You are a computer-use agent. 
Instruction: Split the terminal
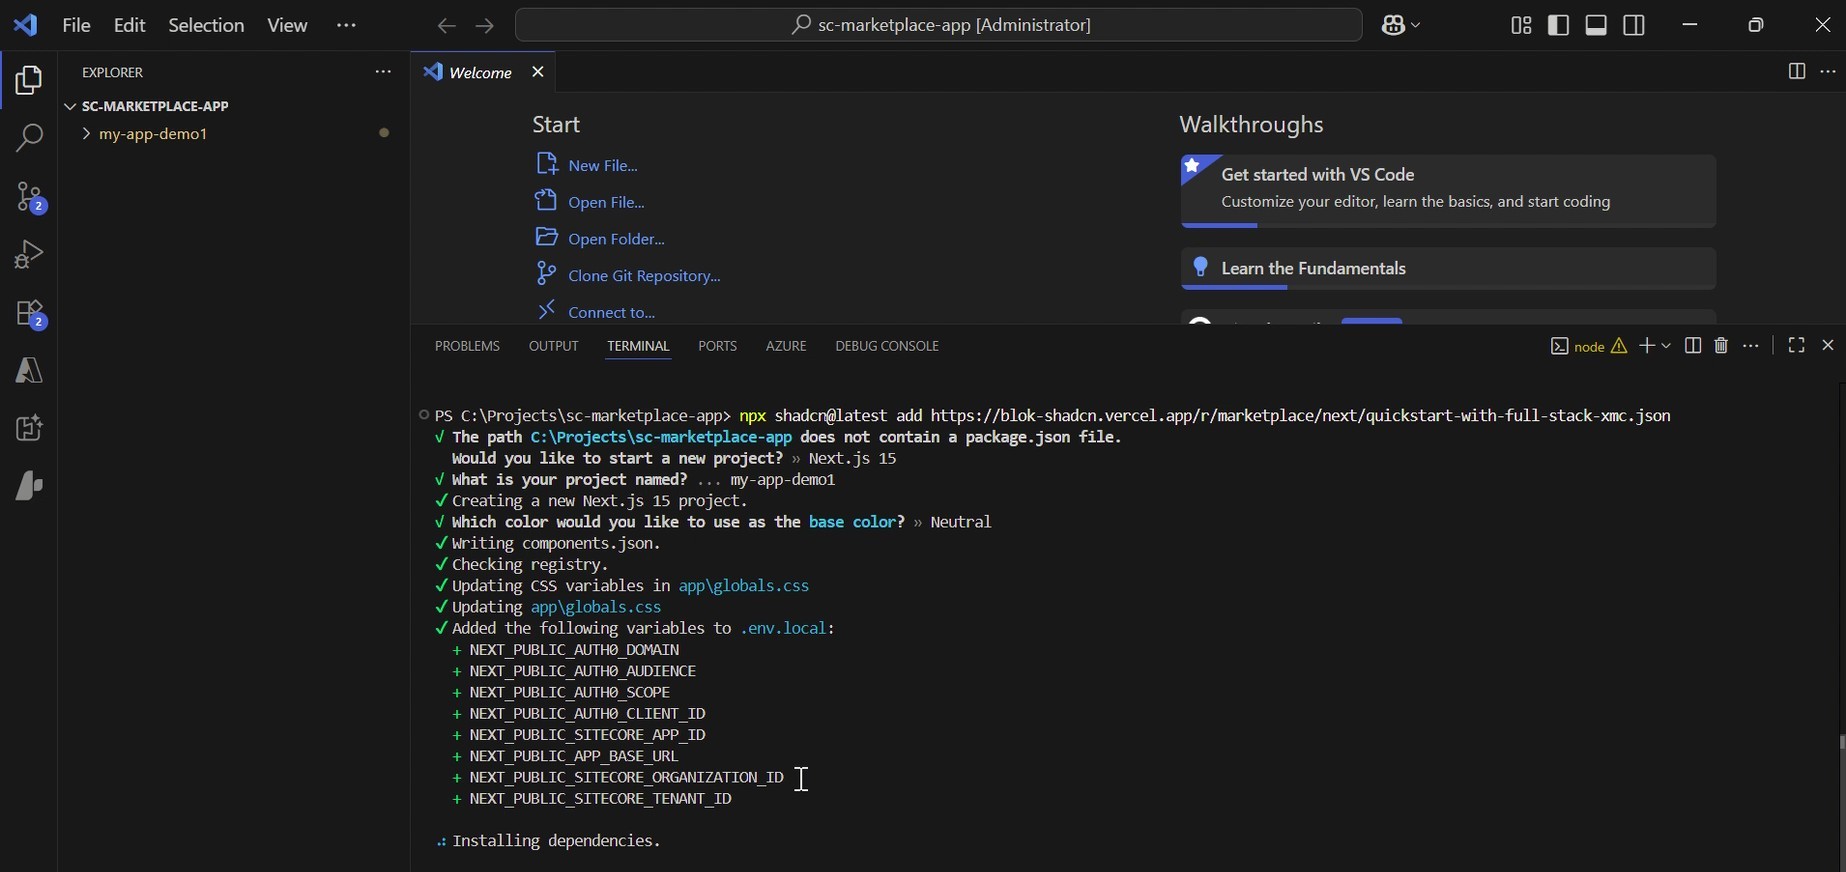[1693, 345]
